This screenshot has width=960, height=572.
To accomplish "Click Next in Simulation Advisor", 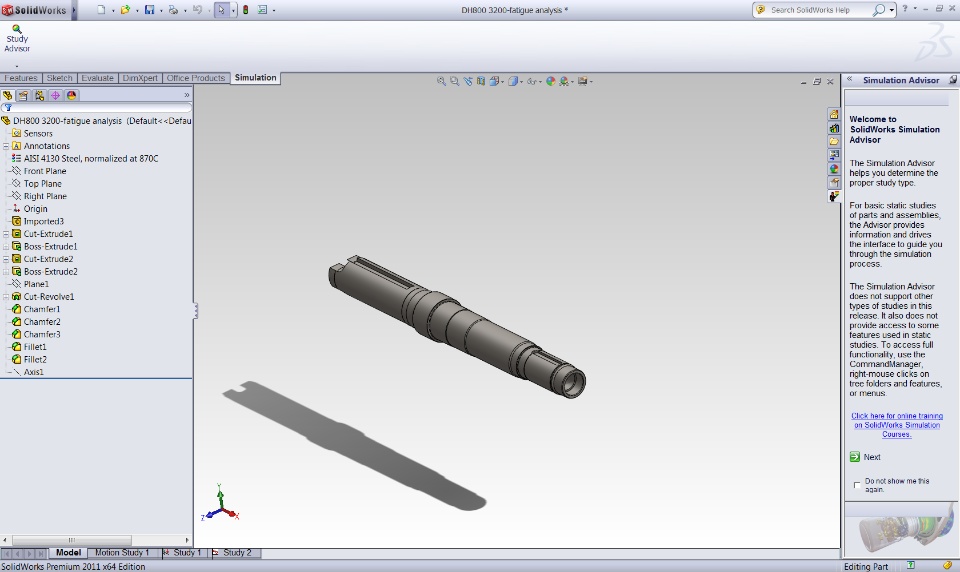I will tap(865, 457).
